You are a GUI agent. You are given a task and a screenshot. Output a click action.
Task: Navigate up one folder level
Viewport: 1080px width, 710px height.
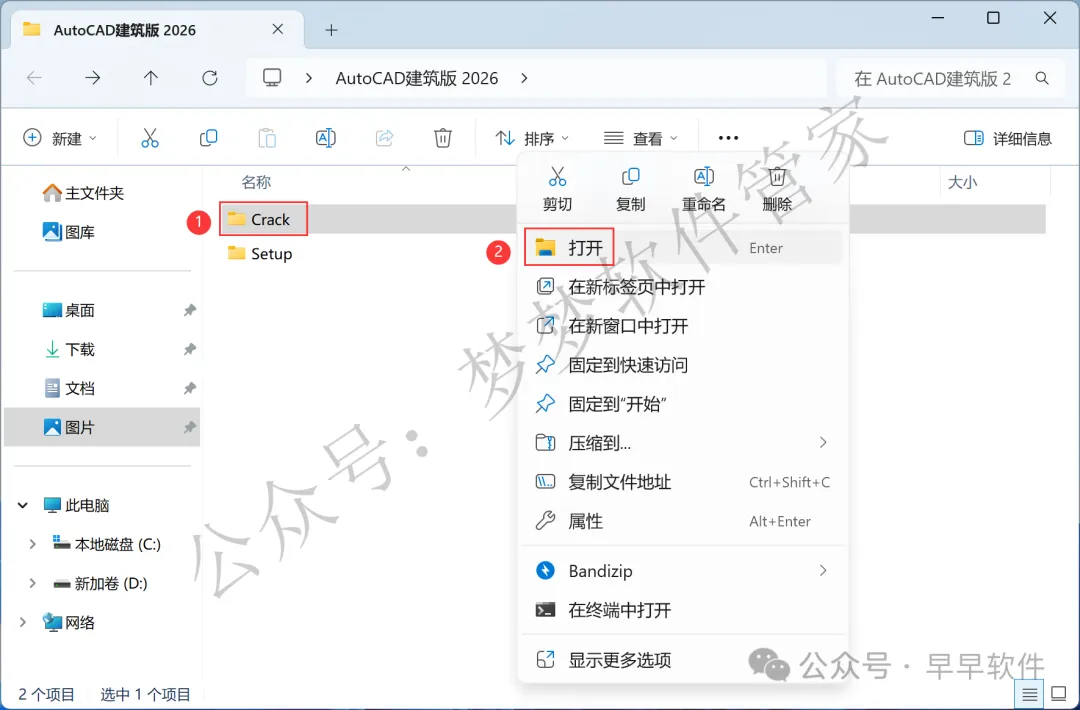[x=151, y=78]
